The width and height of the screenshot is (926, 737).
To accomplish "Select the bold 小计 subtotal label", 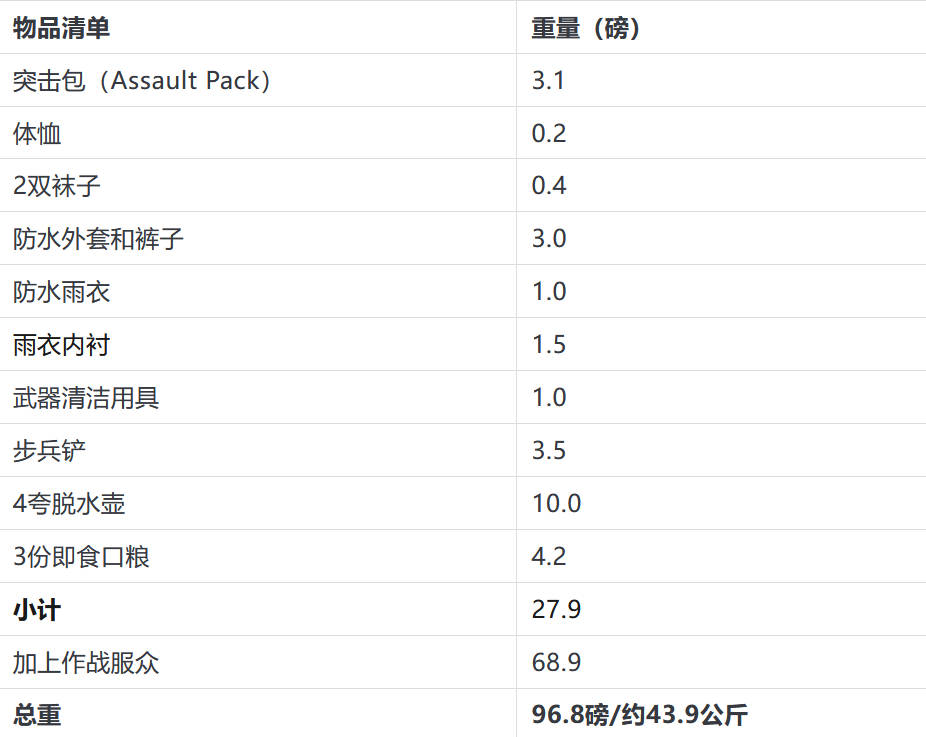I will 37,609.
